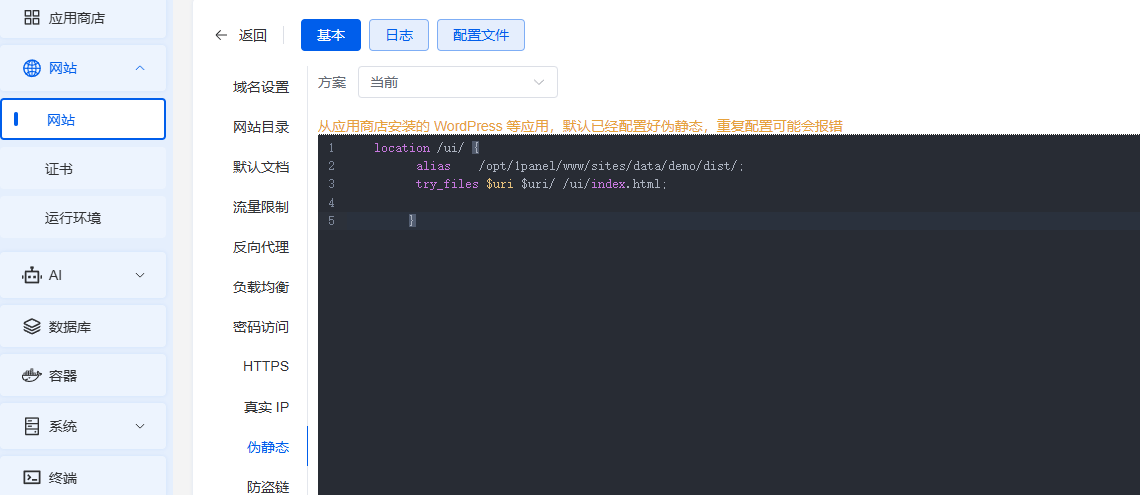Open 容器 in the sidebar
The image size is (1140, 495).
(x=84, y=376)
